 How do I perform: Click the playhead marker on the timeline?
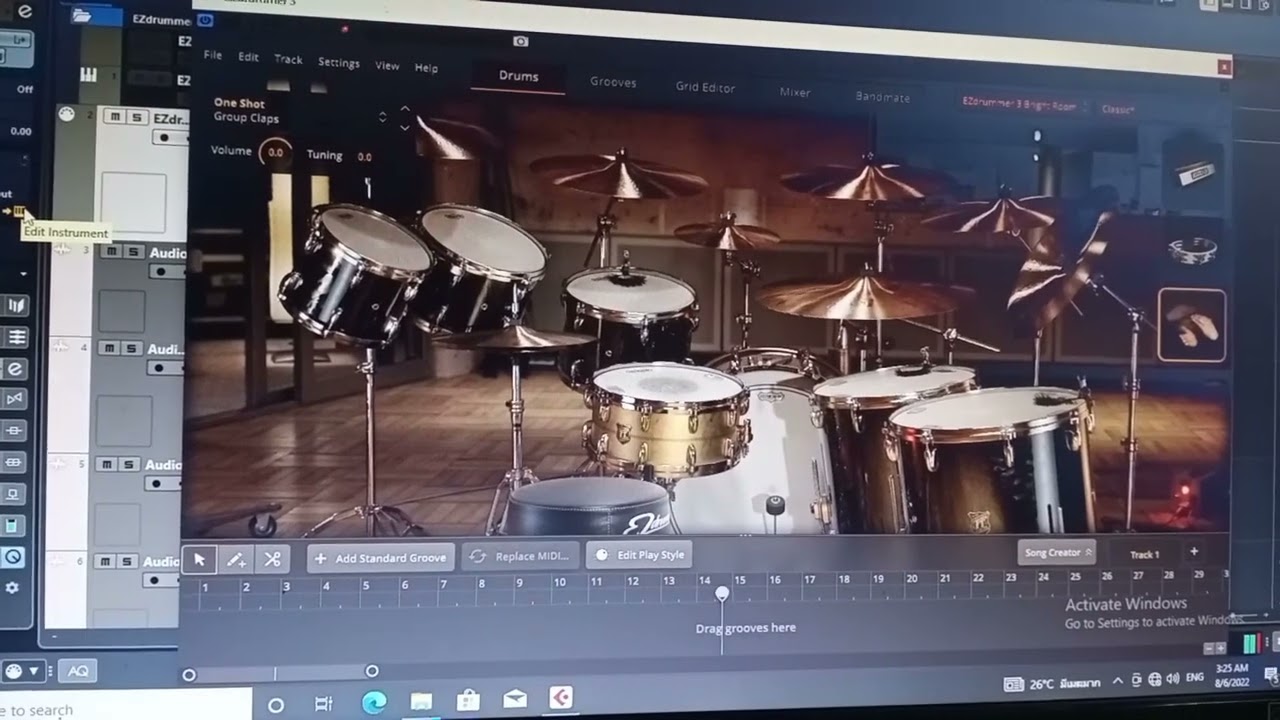click(722, 593)
